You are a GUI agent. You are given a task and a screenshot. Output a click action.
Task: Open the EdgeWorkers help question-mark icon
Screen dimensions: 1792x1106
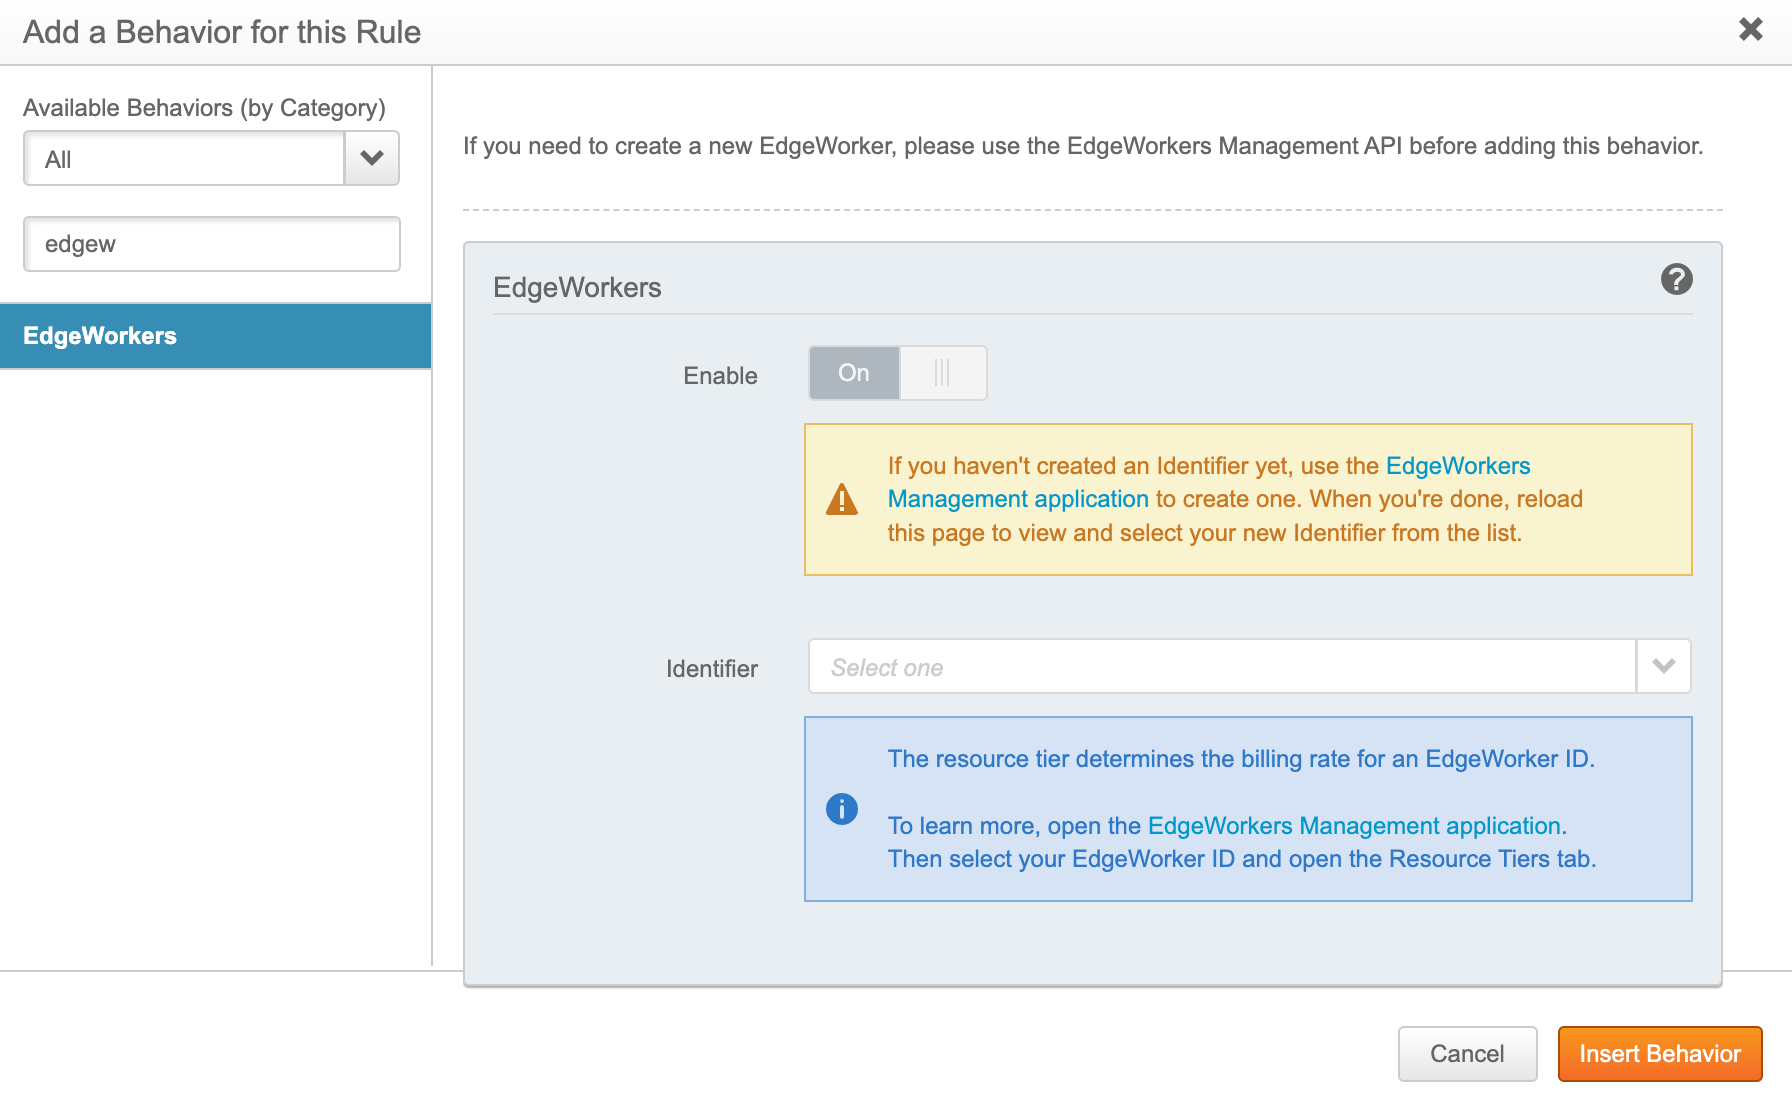[x=1676, y=279]
